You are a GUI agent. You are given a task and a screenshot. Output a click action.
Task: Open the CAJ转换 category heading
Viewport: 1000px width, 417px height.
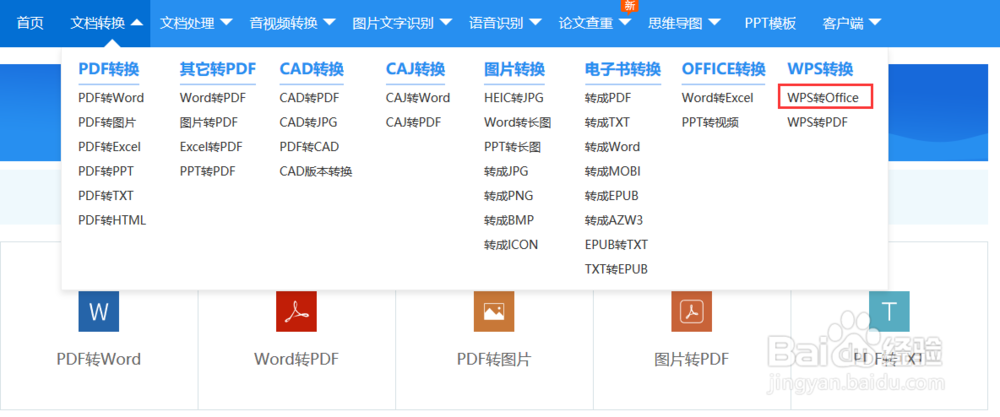click(x=415, y=69)
